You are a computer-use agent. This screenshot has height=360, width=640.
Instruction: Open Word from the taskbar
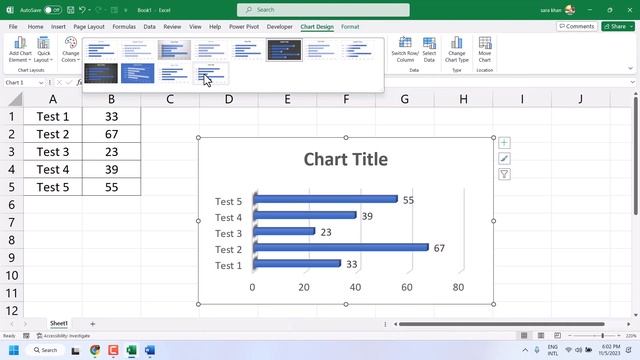point(150,350)
